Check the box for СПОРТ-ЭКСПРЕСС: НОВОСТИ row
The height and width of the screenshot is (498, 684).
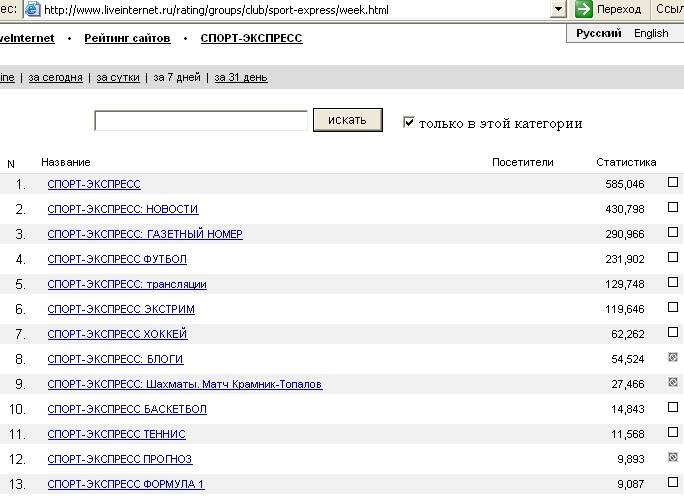[673, 207]
